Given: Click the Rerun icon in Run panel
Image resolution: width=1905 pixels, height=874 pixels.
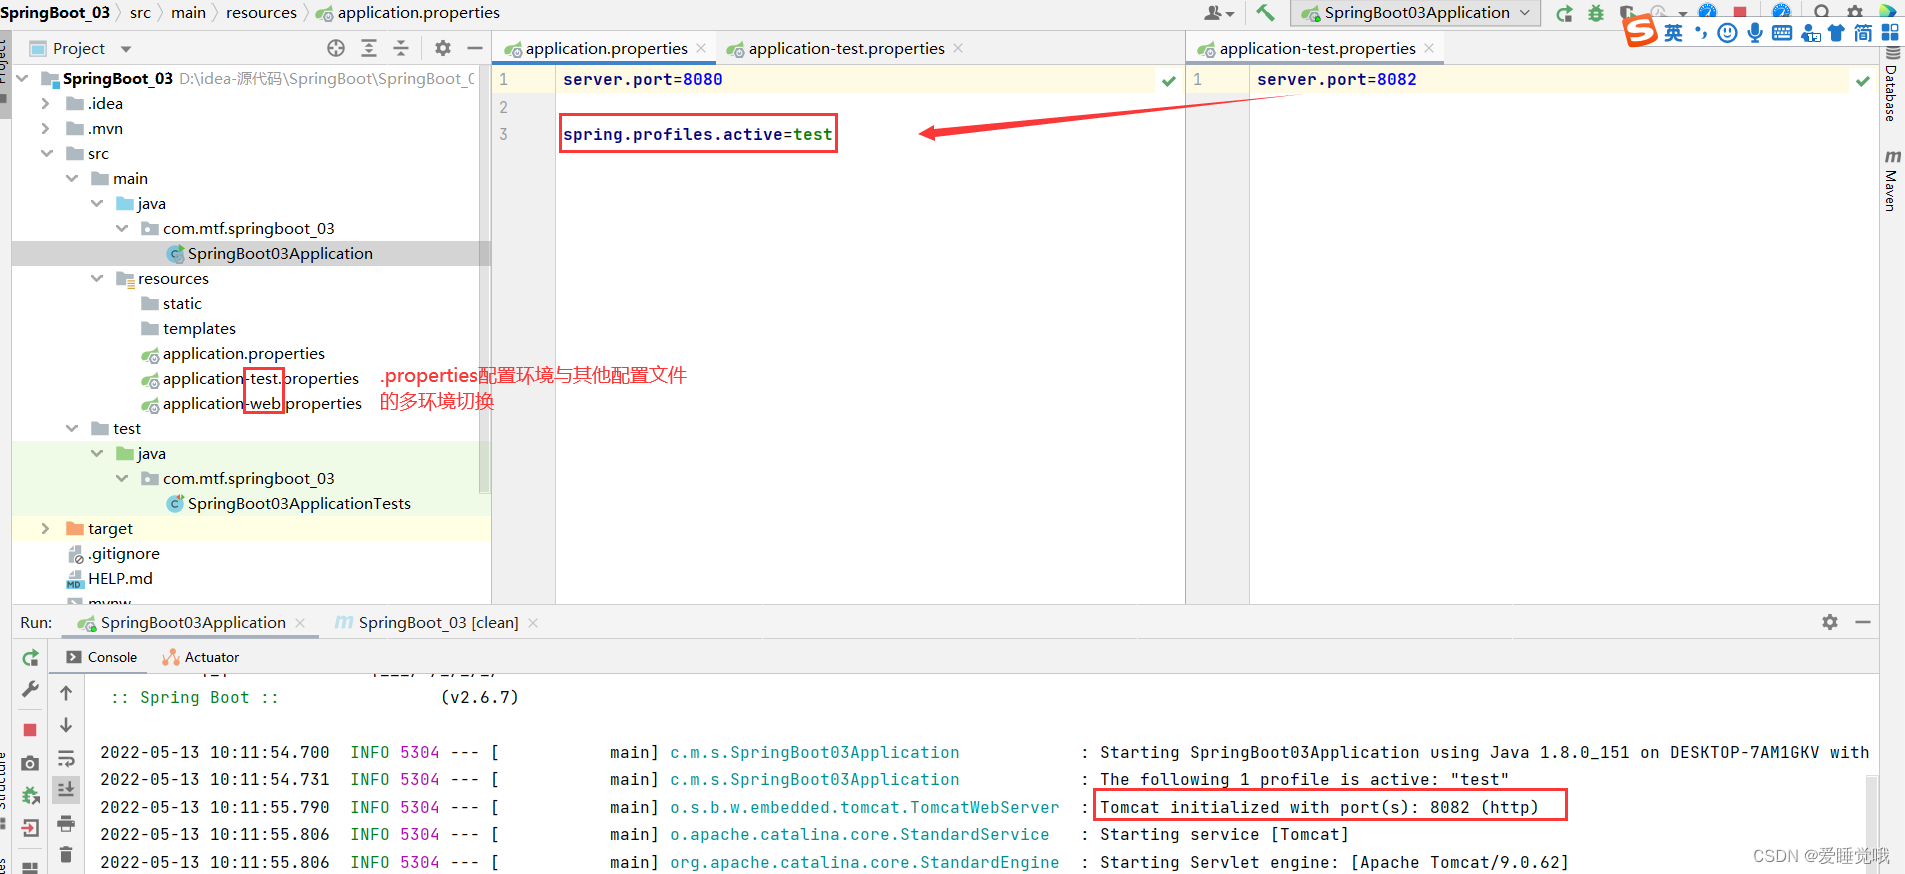Looking at the screenshot, I should point(30,658).
